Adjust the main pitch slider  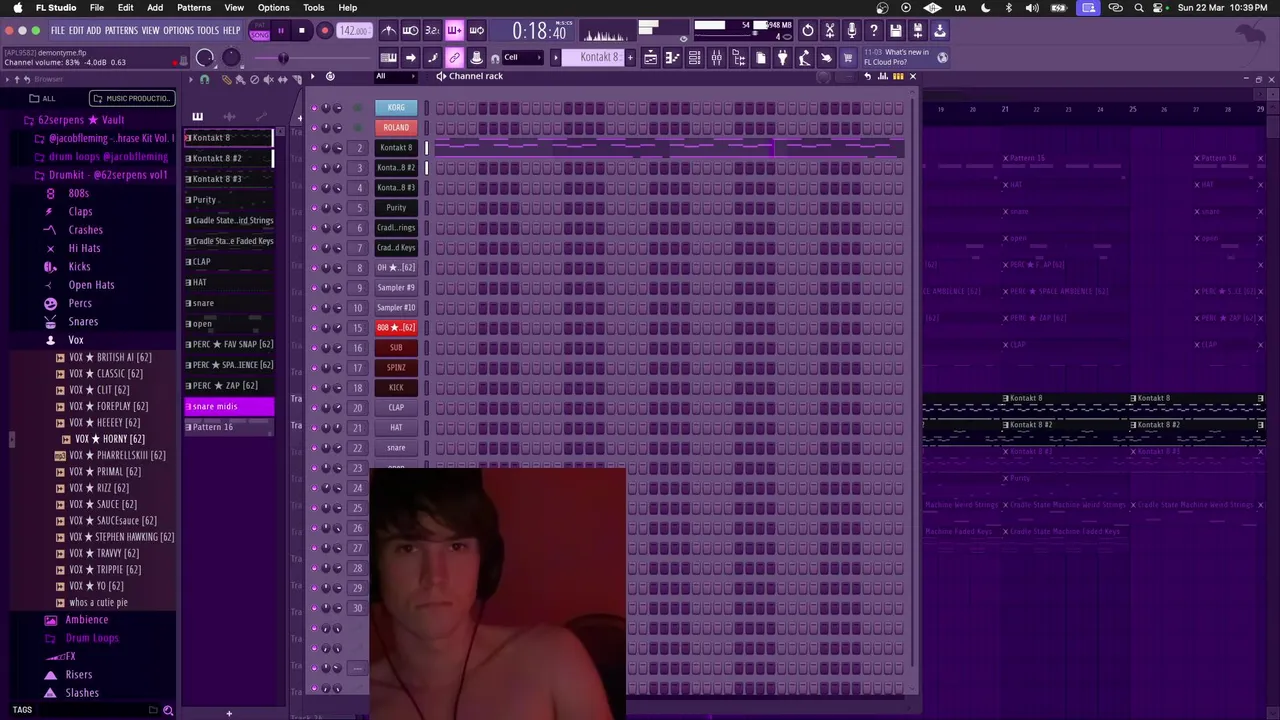click(310, 58)
